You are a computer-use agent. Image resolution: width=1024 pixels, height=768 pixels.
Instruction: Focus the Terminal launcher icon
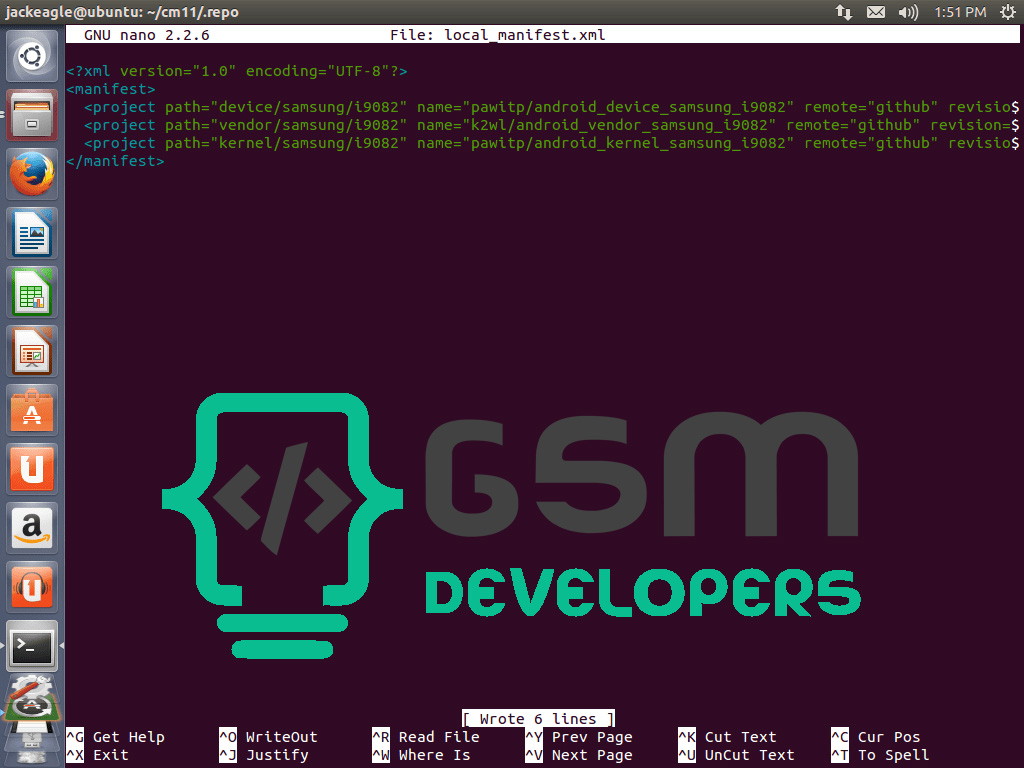[x=32, y=646]
